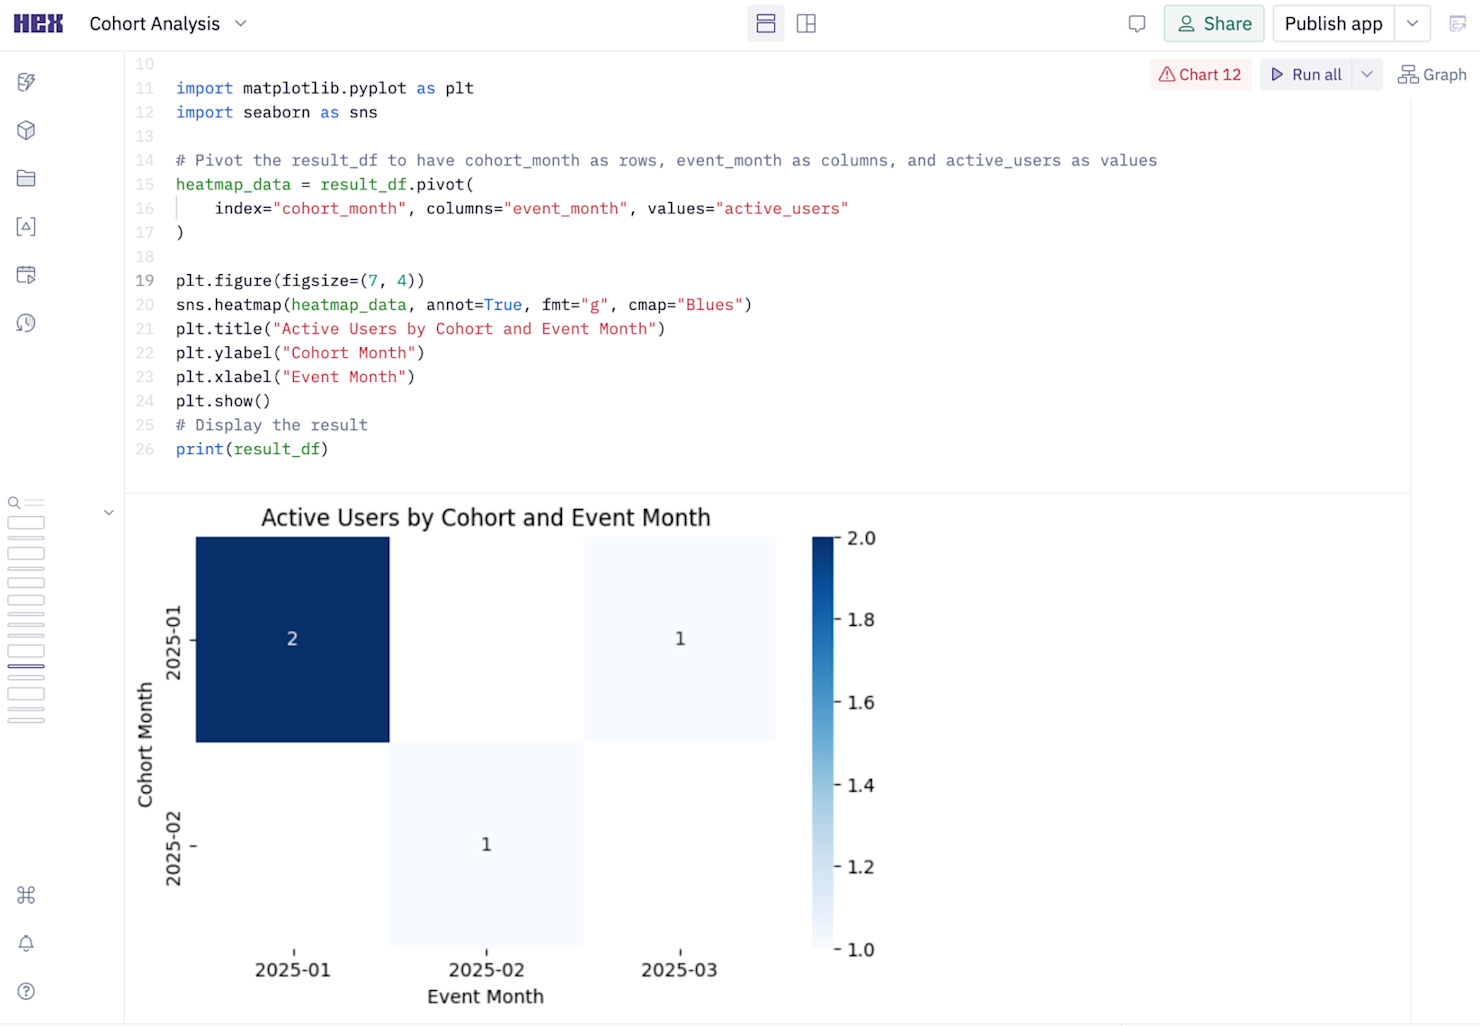Open the Run all options chevron
The image size is (1480, 1026).
pyautogui.click(x=1367, y=74)
